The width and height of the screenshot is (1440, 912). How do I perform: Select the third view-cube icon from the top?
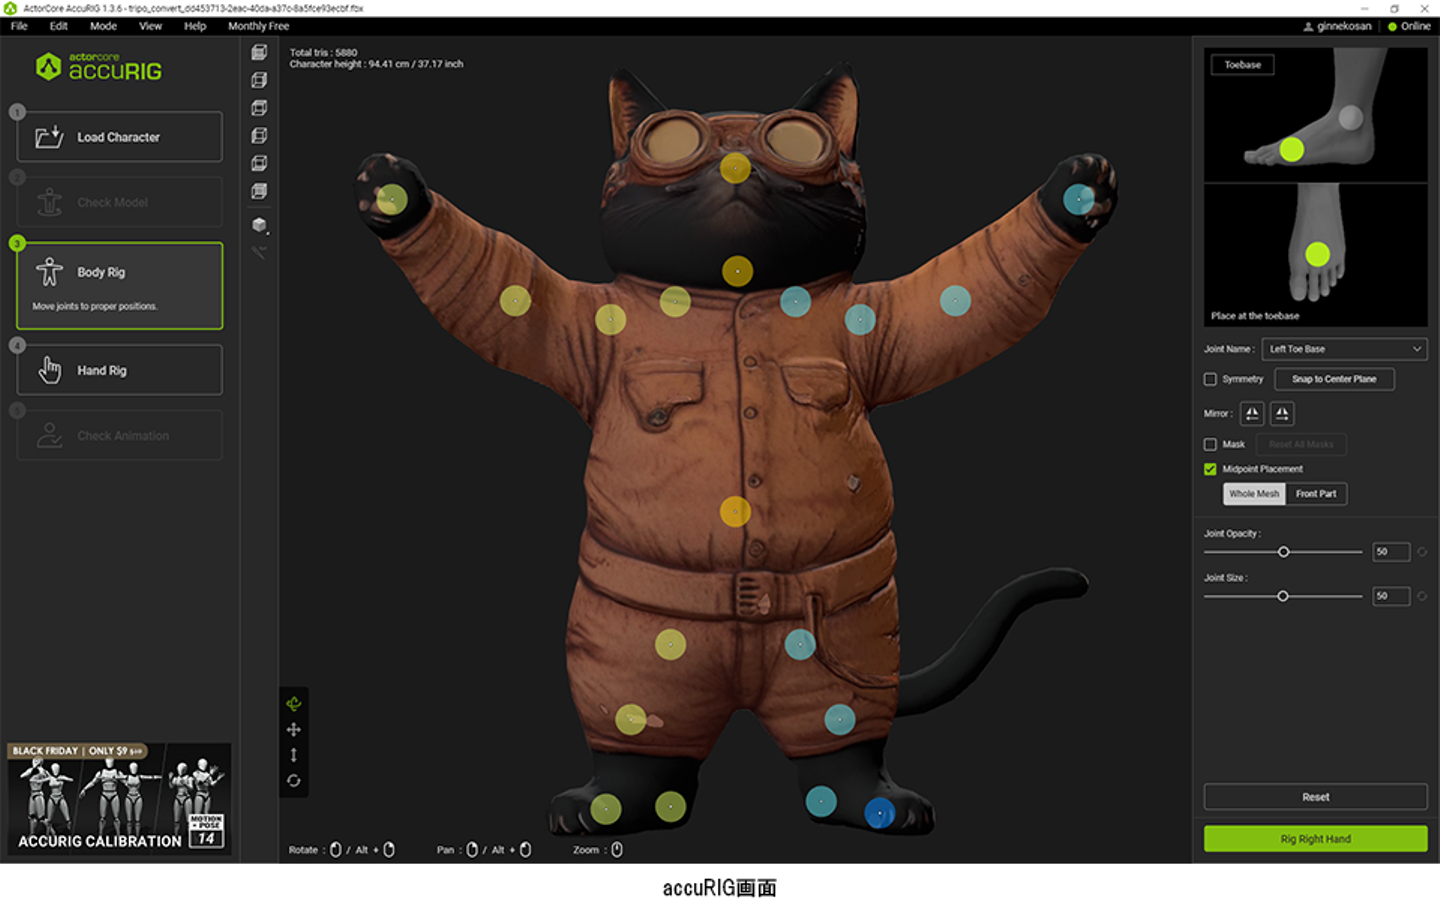point(259,108)
